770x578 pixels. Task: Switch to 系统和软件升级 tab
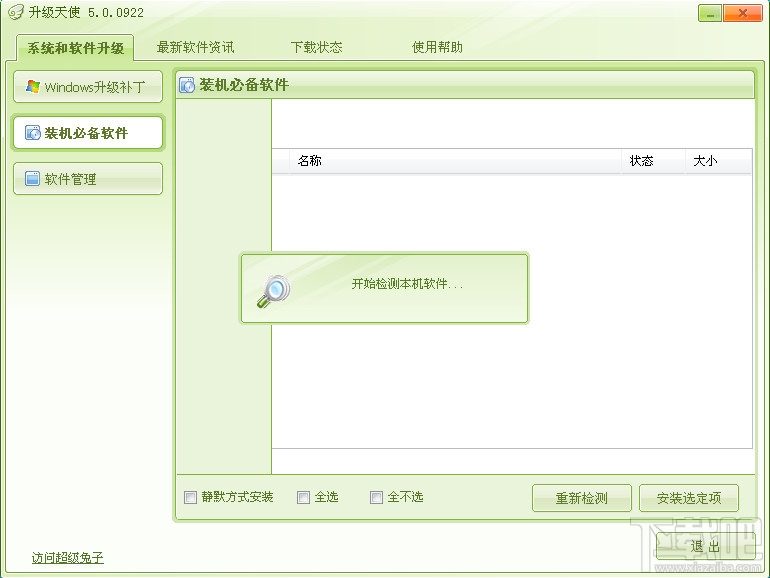click(75, 48)
